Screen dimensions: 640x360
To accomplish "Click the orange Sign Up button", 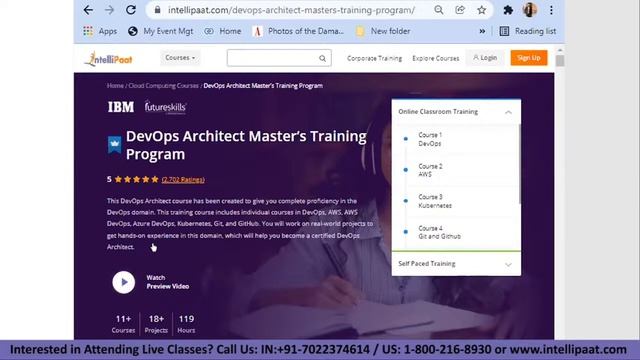I will point(529,58).
